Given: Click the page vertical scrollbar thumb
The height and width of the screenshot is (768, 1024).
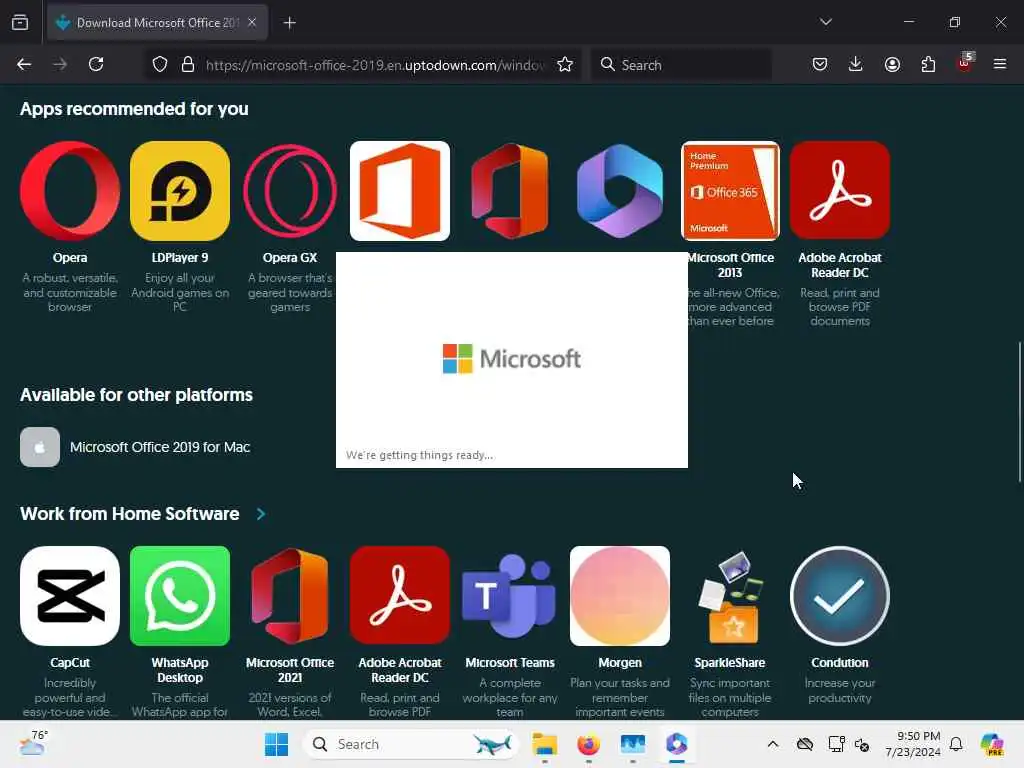Looking at the screenshot, I should tap(1019, 412).
